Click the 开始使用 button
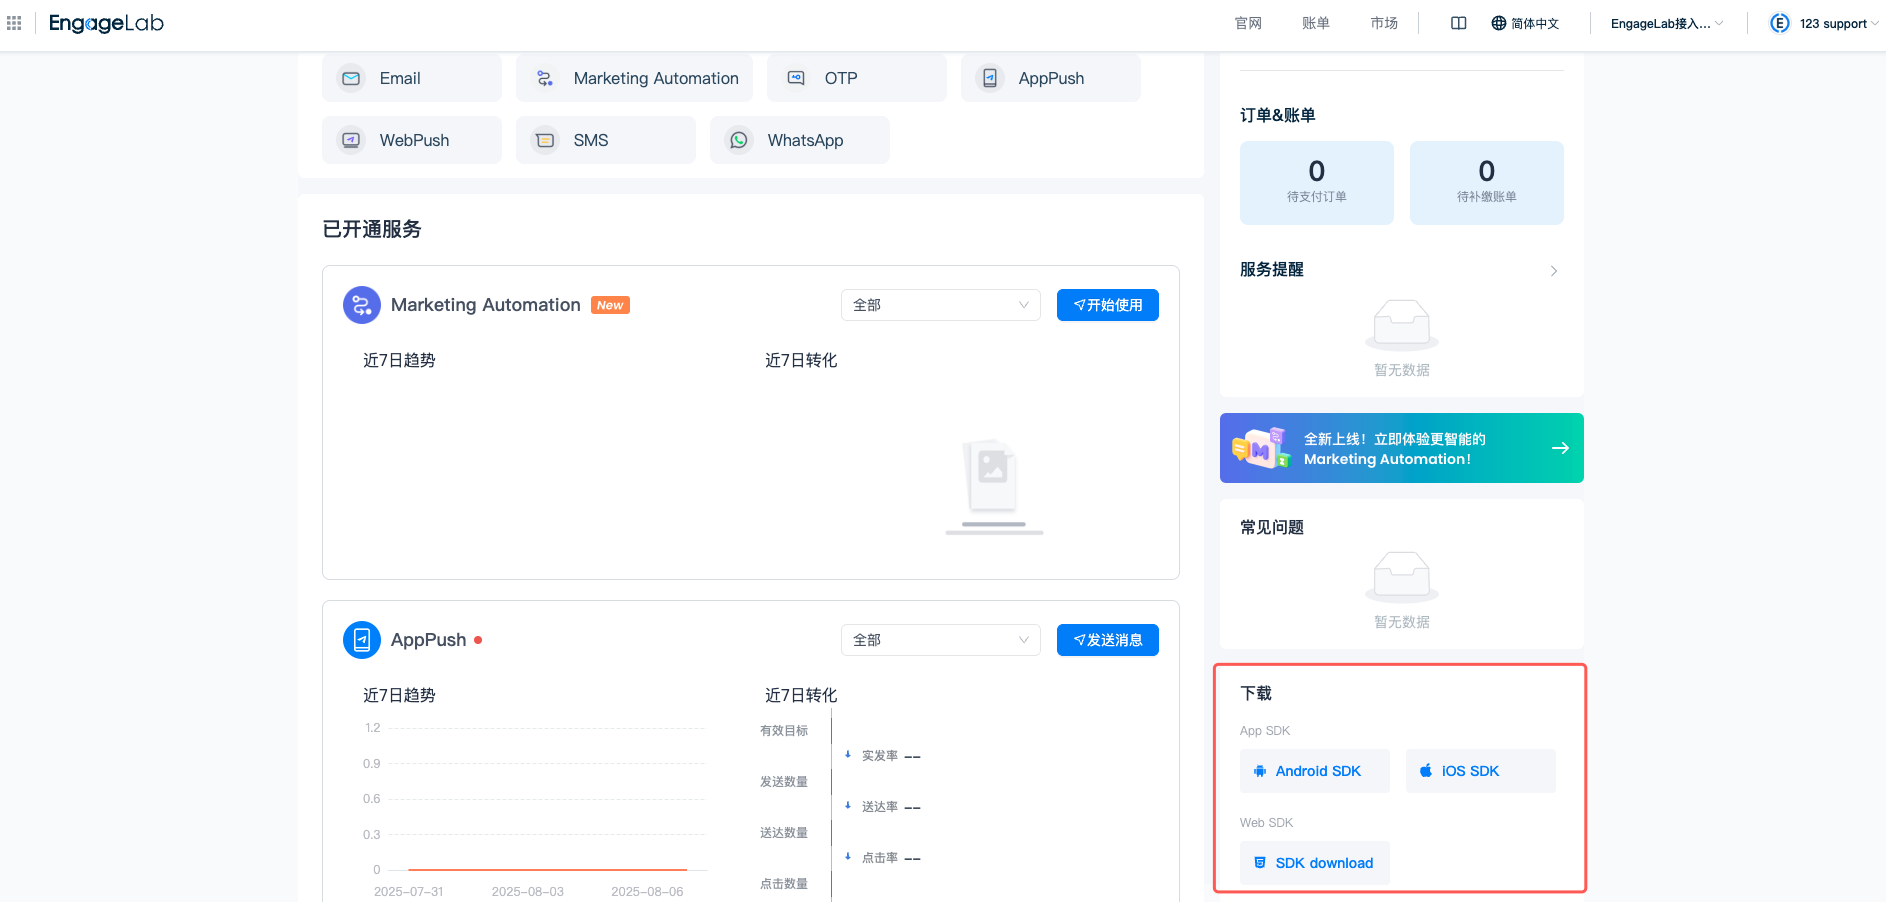This screenshot has height=902, width=1886. [x=1108, y=305]
